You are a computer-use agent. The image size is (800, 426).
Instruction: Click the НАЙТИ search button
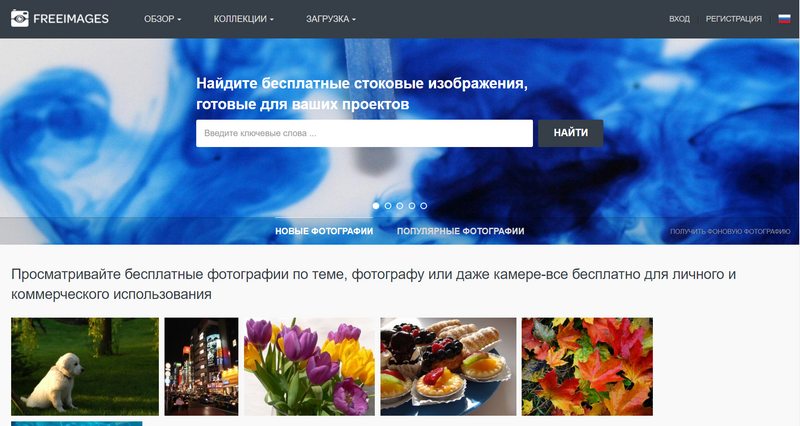(x=570, y=133)
